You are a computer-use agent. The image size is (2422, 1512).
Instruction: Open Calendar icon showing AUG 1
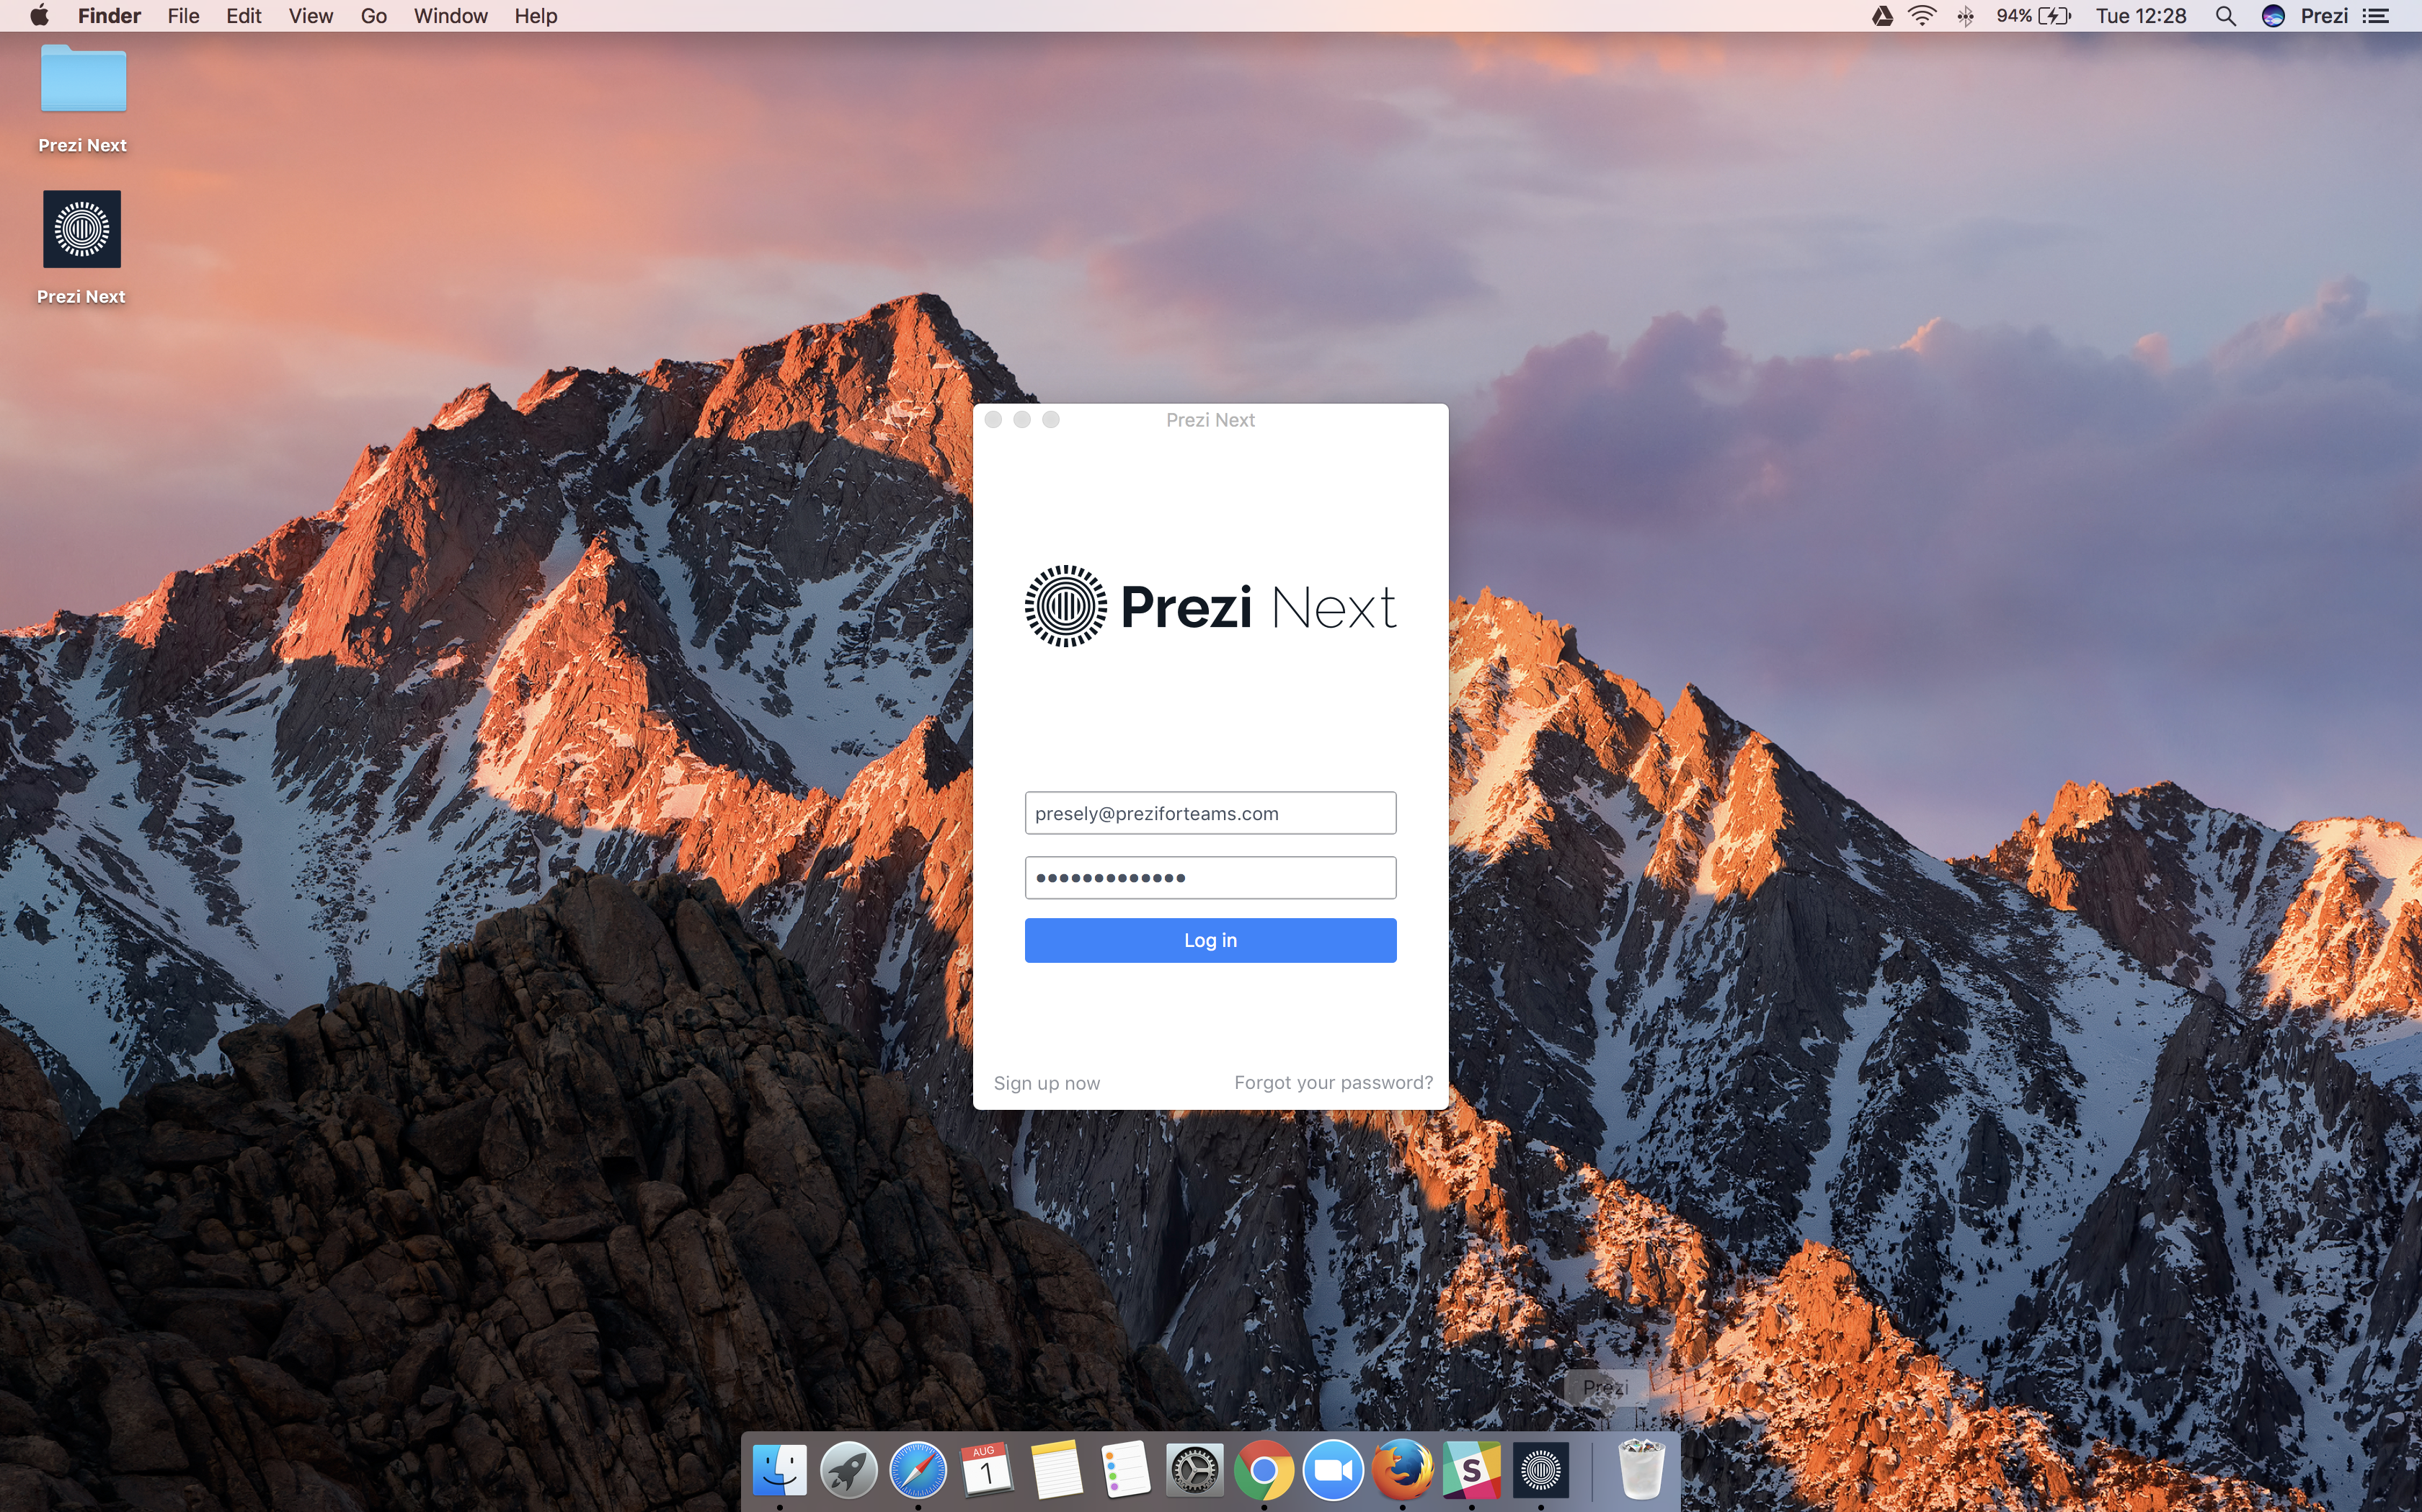987,1470
